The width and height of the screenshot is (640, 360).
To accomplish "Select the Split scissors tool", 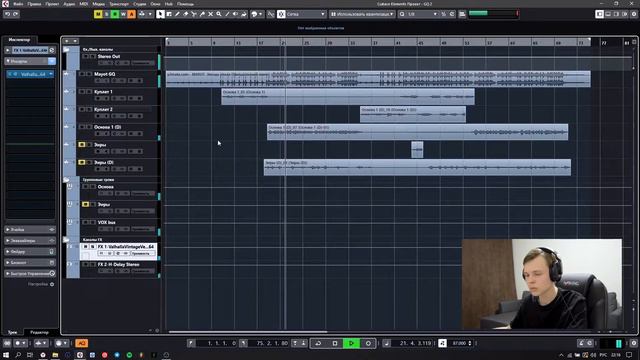I will [x=194, y=14].
